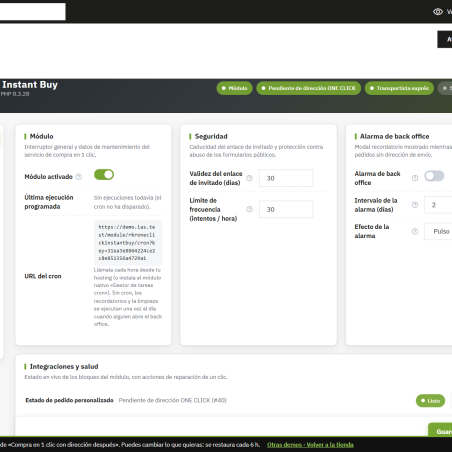Click the Módulo status pill

point(234,88)
